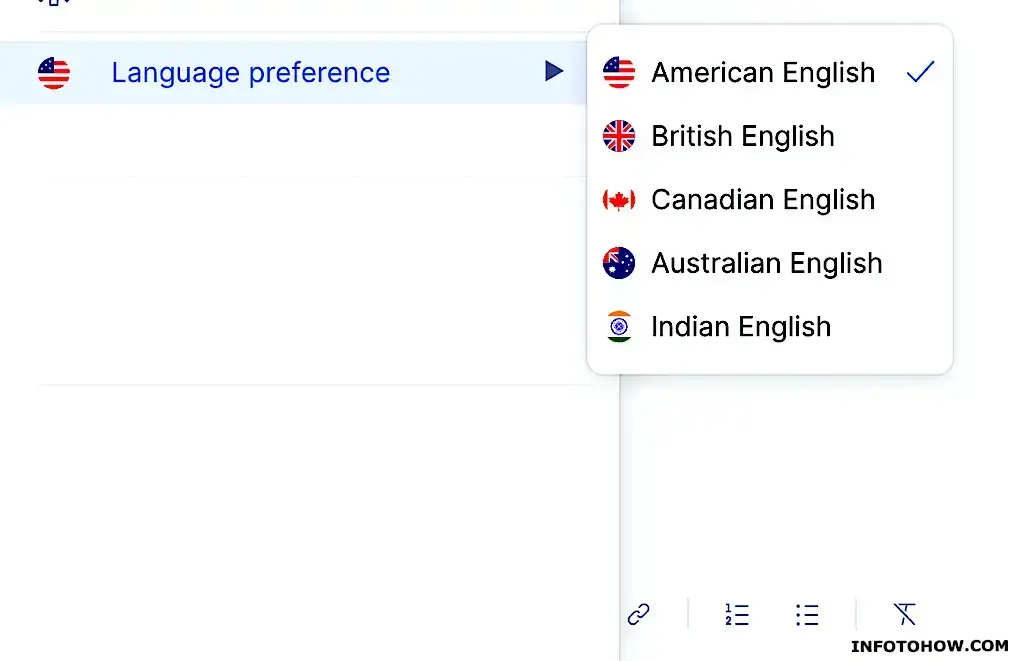Click the American English flag icon

click(619, 73)
